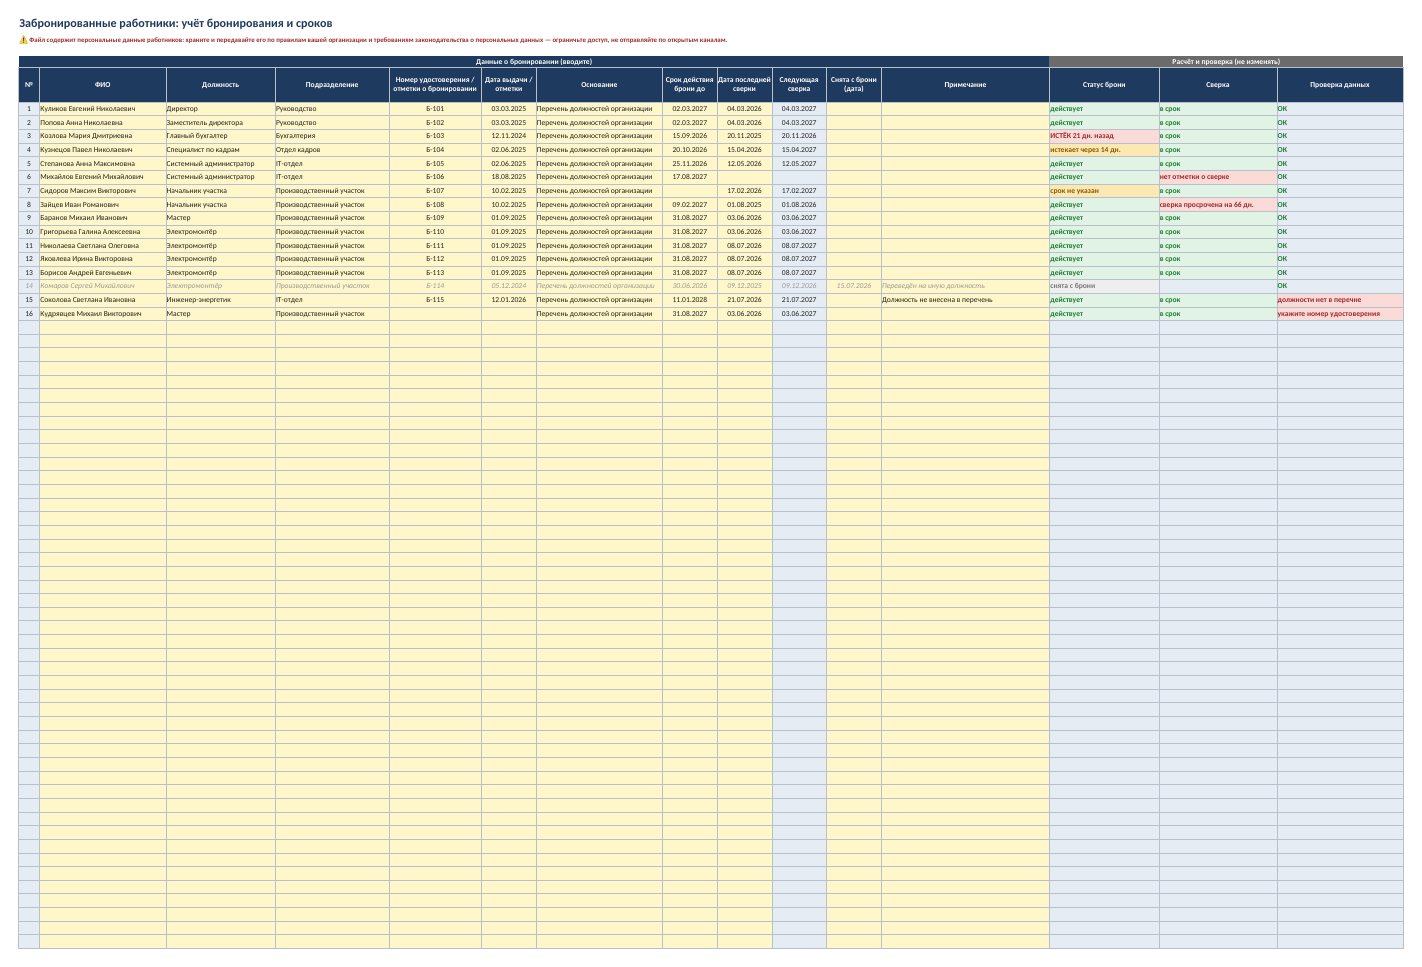Select the 'сверка просрочена на 66 дн.' cell
This screenshot has width=1422, height=967.
pyautogui.click(x=1218, y=205)
